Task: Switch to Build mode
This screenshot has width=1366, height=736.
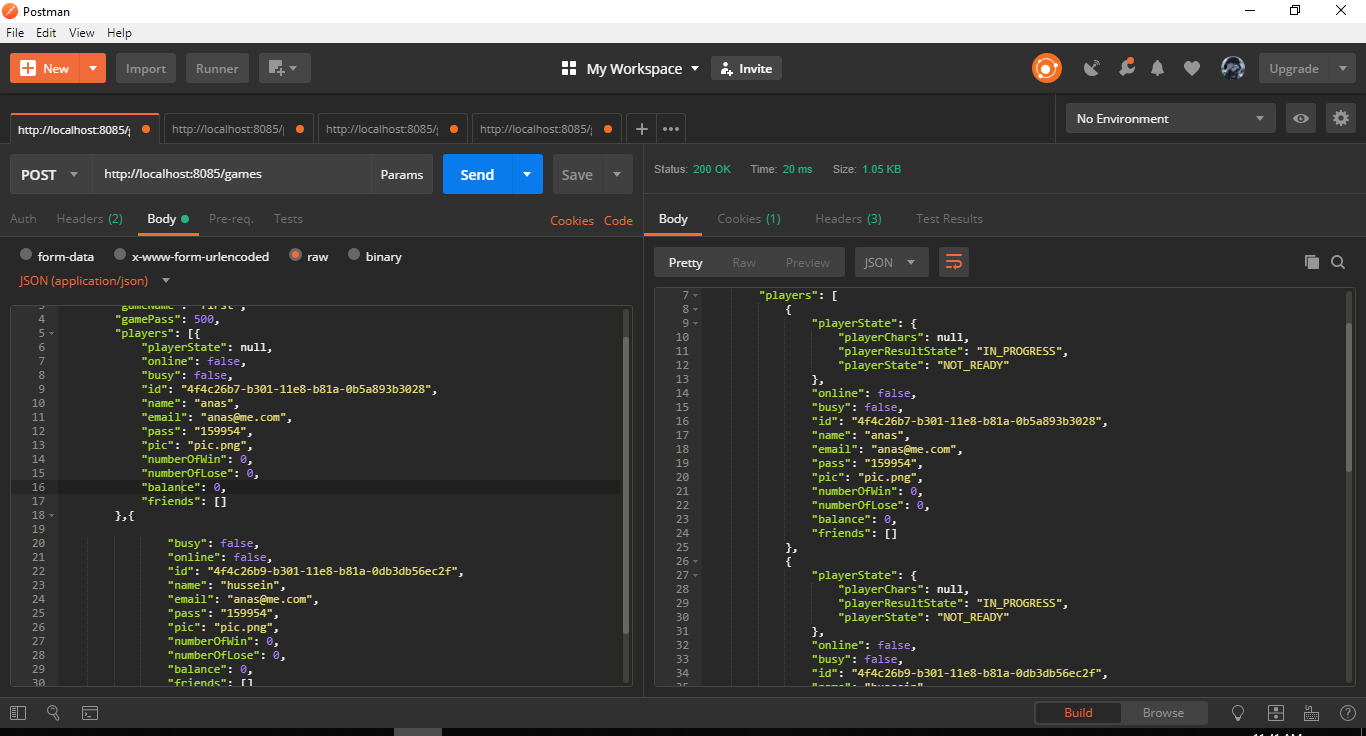Action: (x=1078, y=713)
